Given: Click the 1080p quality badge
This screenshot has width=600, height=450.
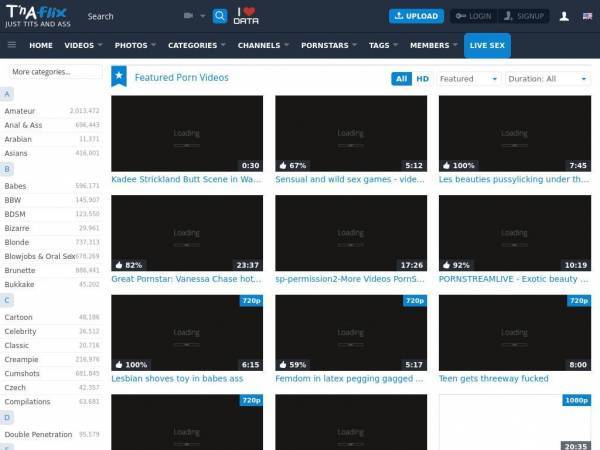Looking at the screenshot, I should 577,400.
